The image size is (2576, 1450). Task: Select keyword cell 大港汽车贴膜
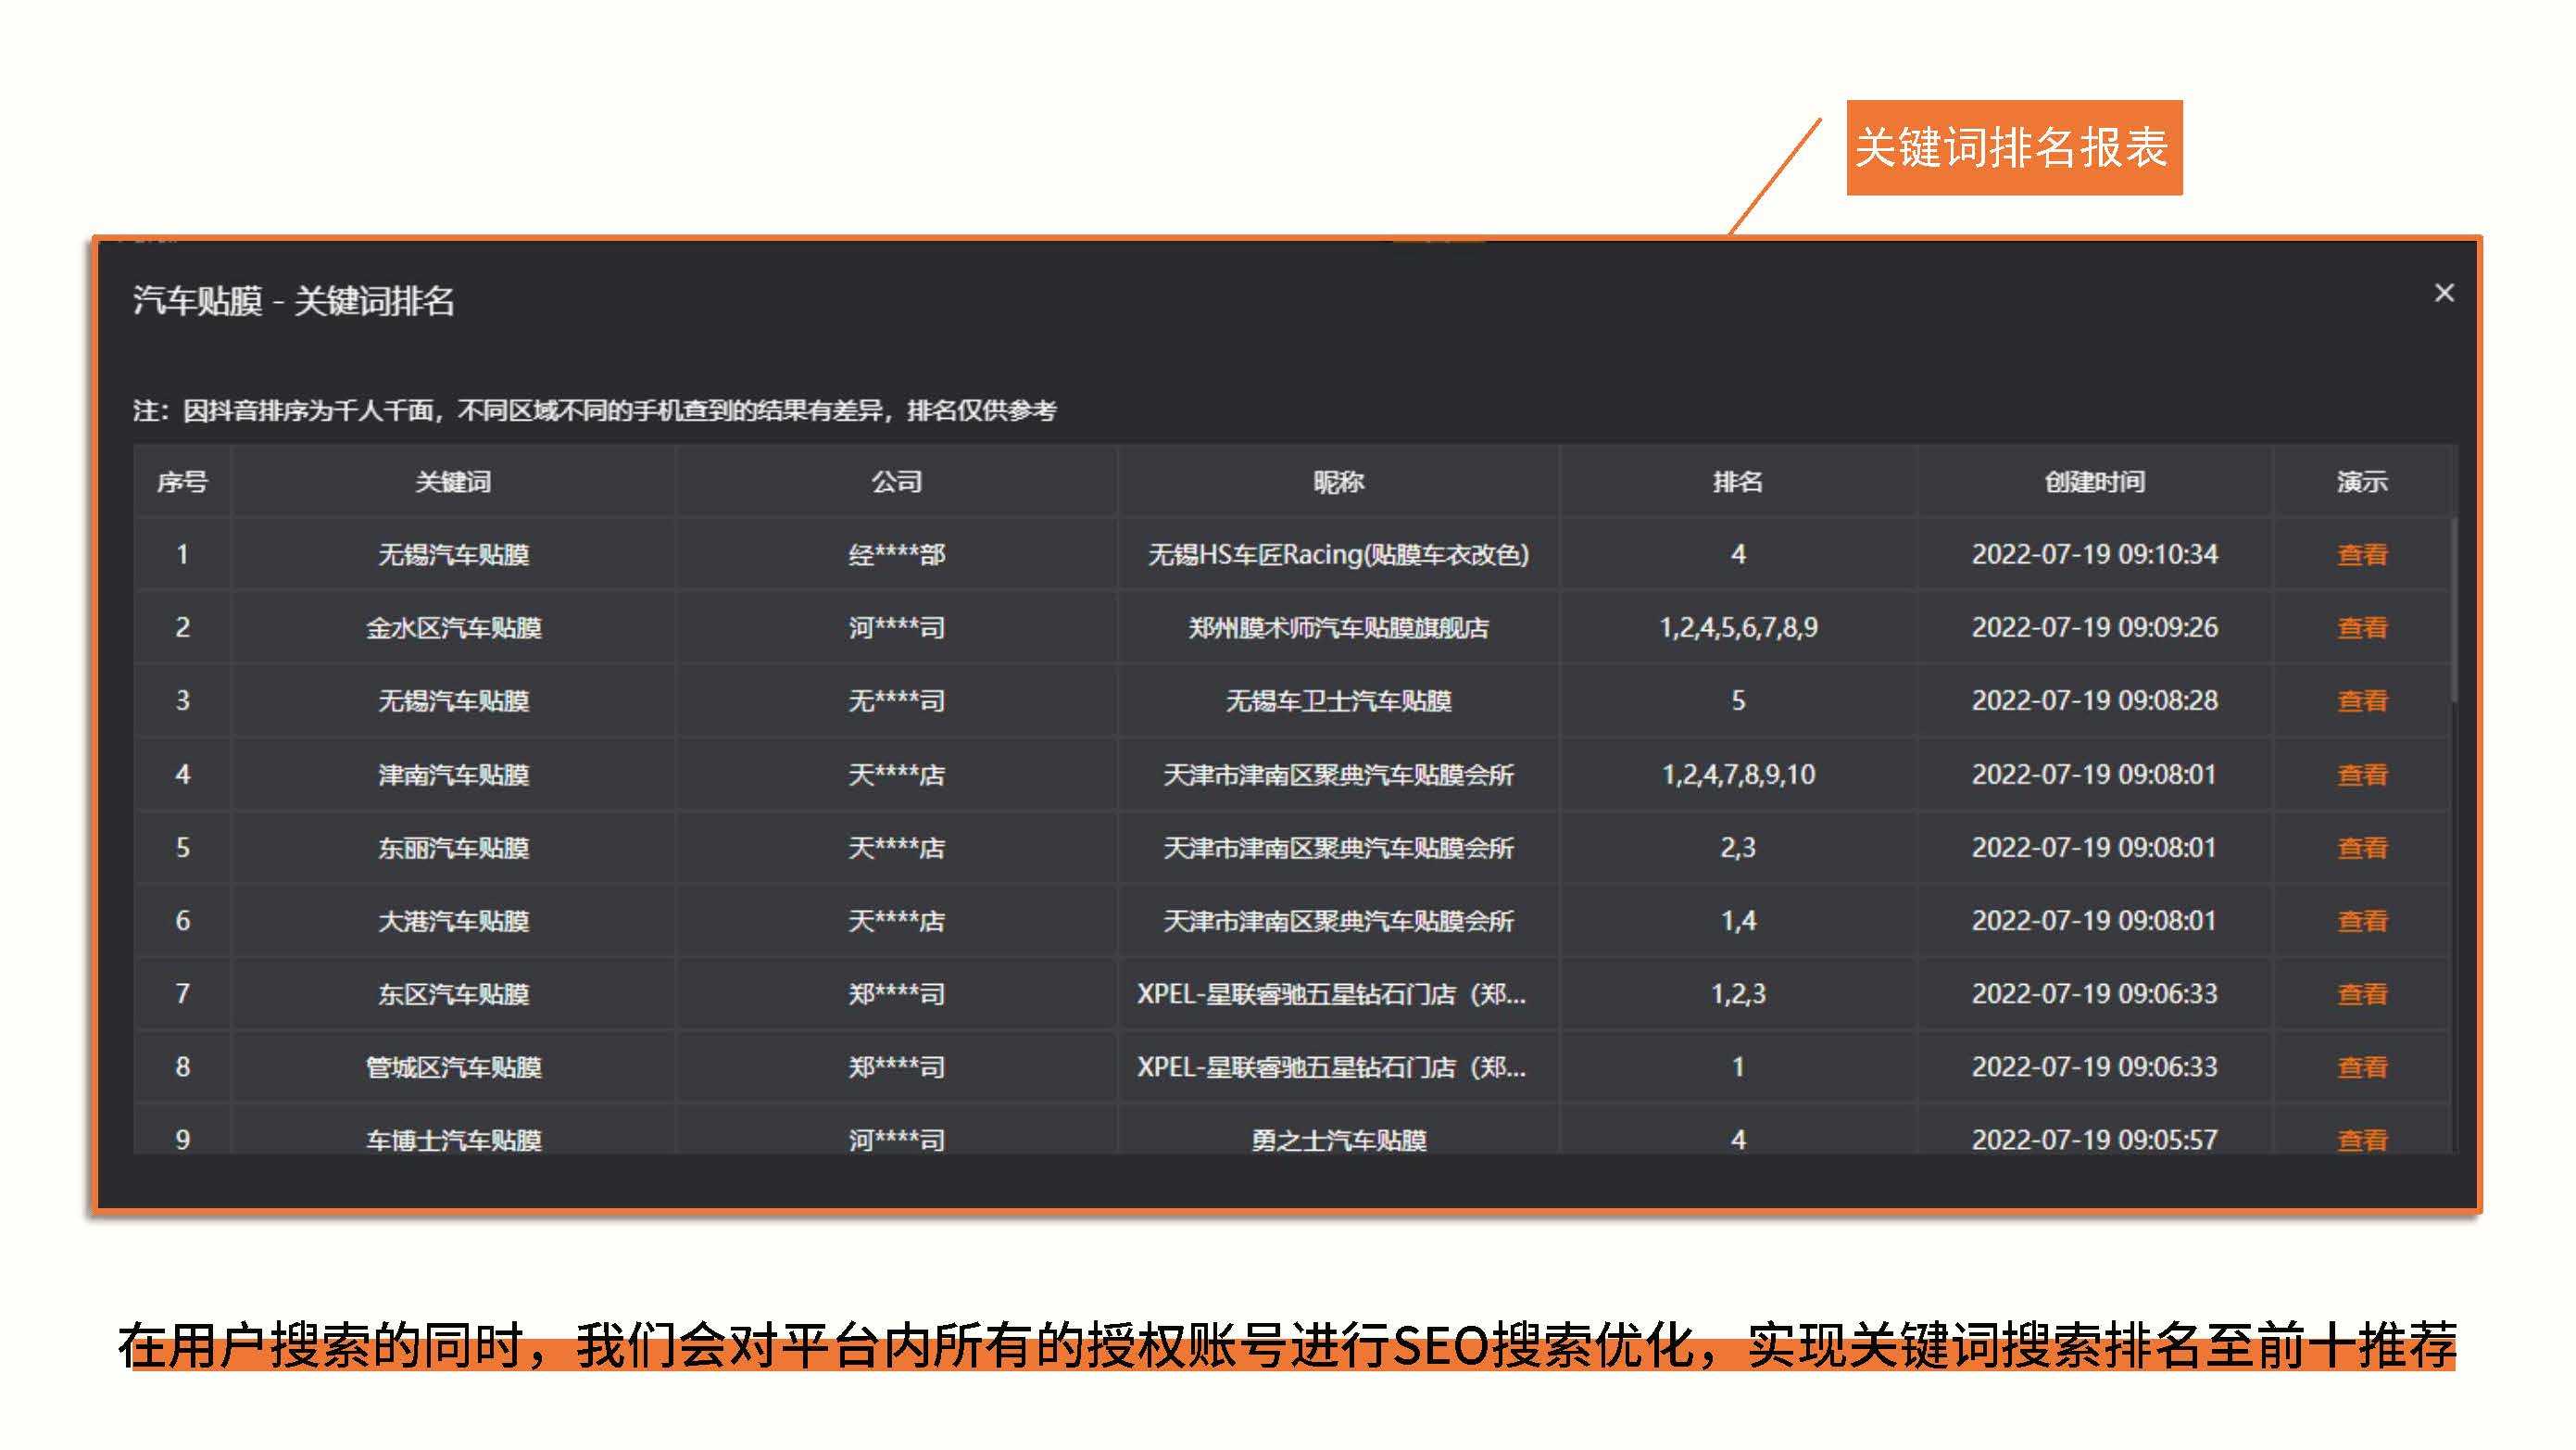click(453, 921)
